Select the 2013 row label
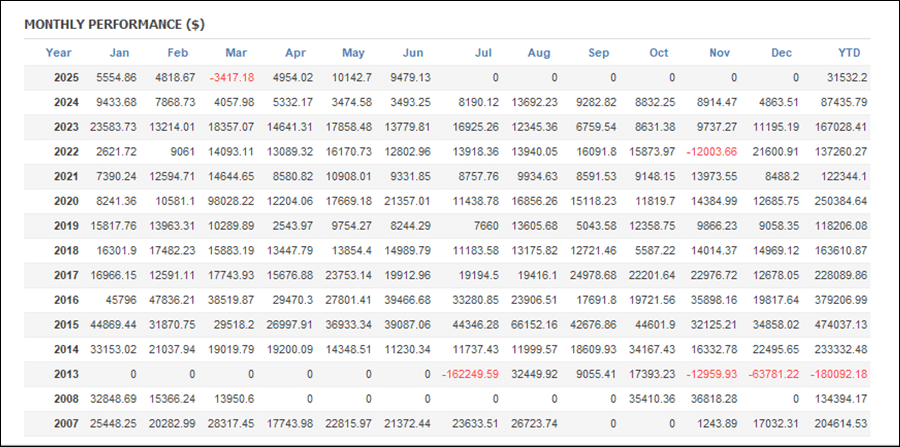Image resolution: width=900 pixels, height=447 pixels. point(67,374)
